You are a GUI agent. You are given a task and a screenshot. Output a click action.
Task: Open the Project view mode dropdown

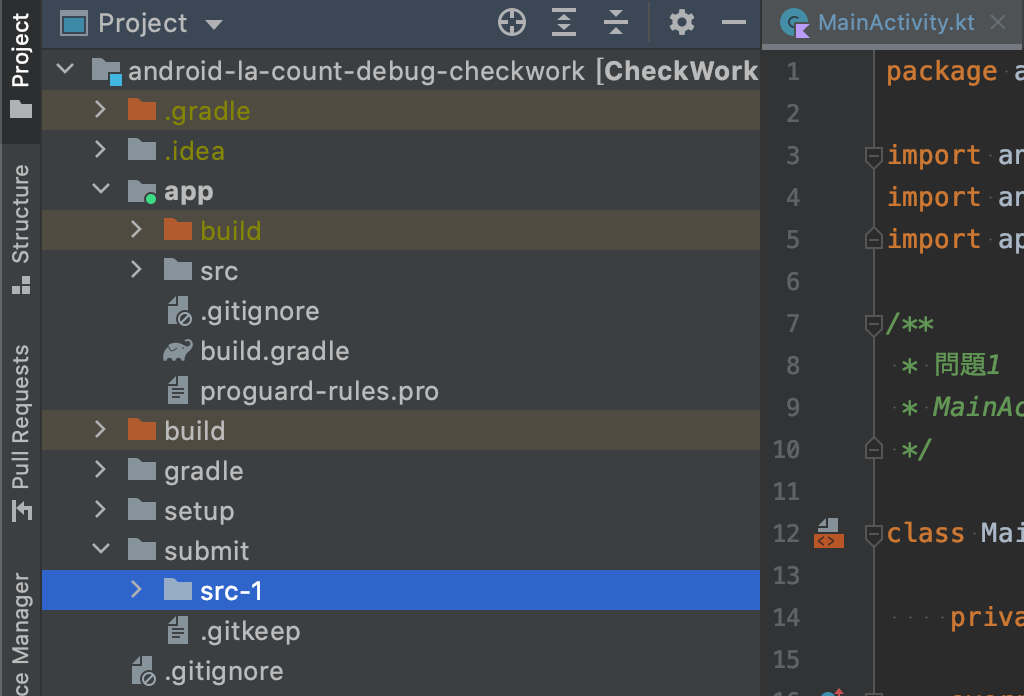click(215, 23)
